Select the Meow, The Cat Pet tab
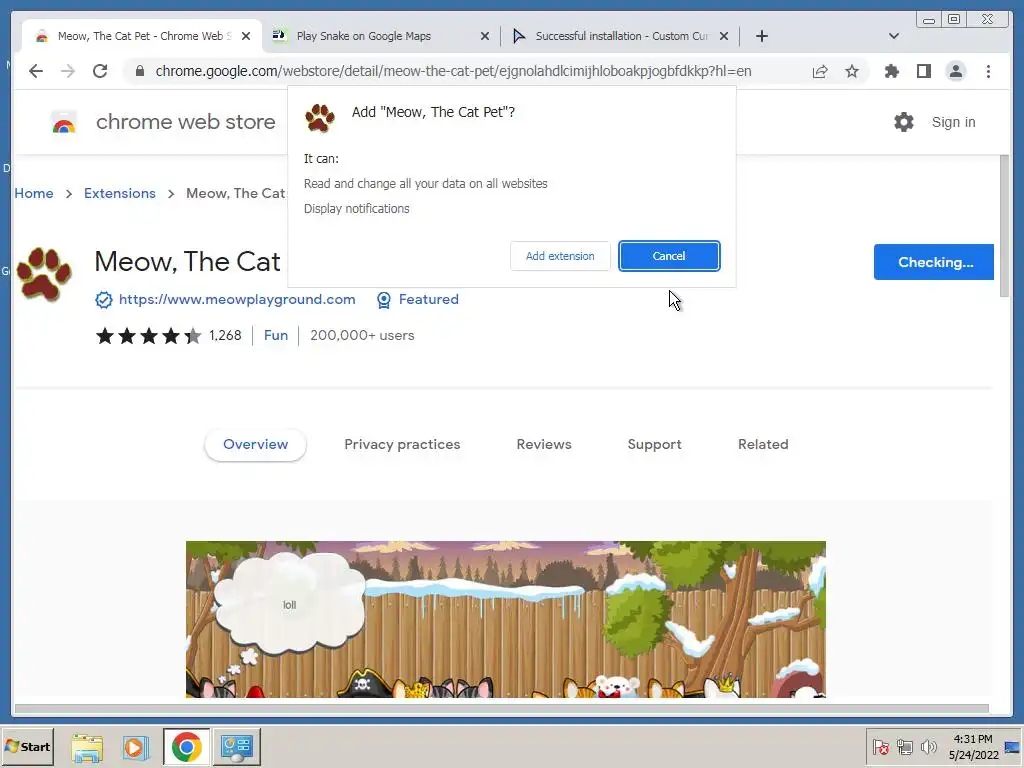Viewport: 1024px width, 768px height. pos(142,36)
